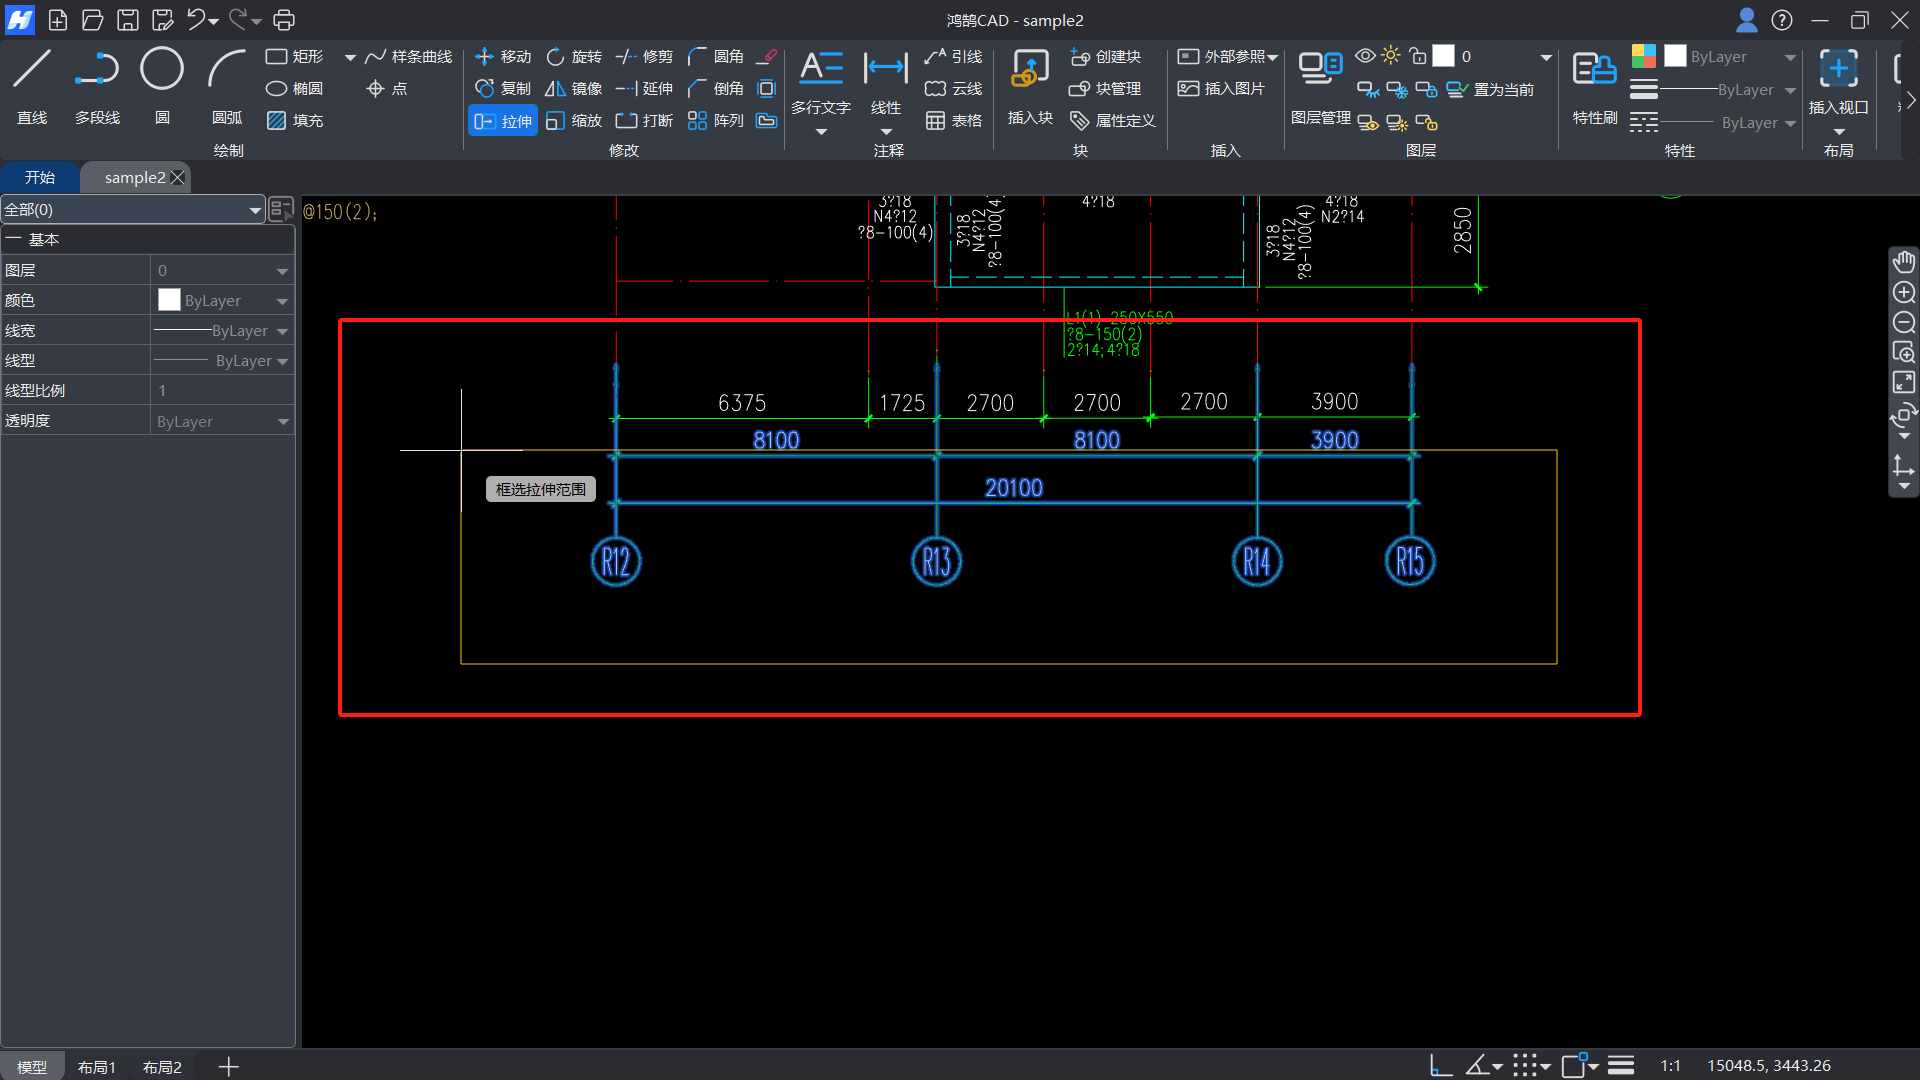The height and width of the screenshot is (1080, 1920).
Task: Expand the color ByLayer dropdown in properties
Action: (282, 301)
